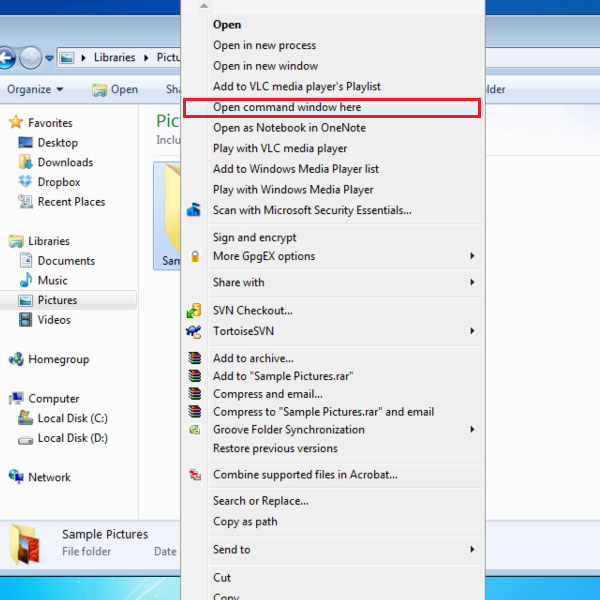Select Play with Windows Media Player
600x600 pixels.
332,190
